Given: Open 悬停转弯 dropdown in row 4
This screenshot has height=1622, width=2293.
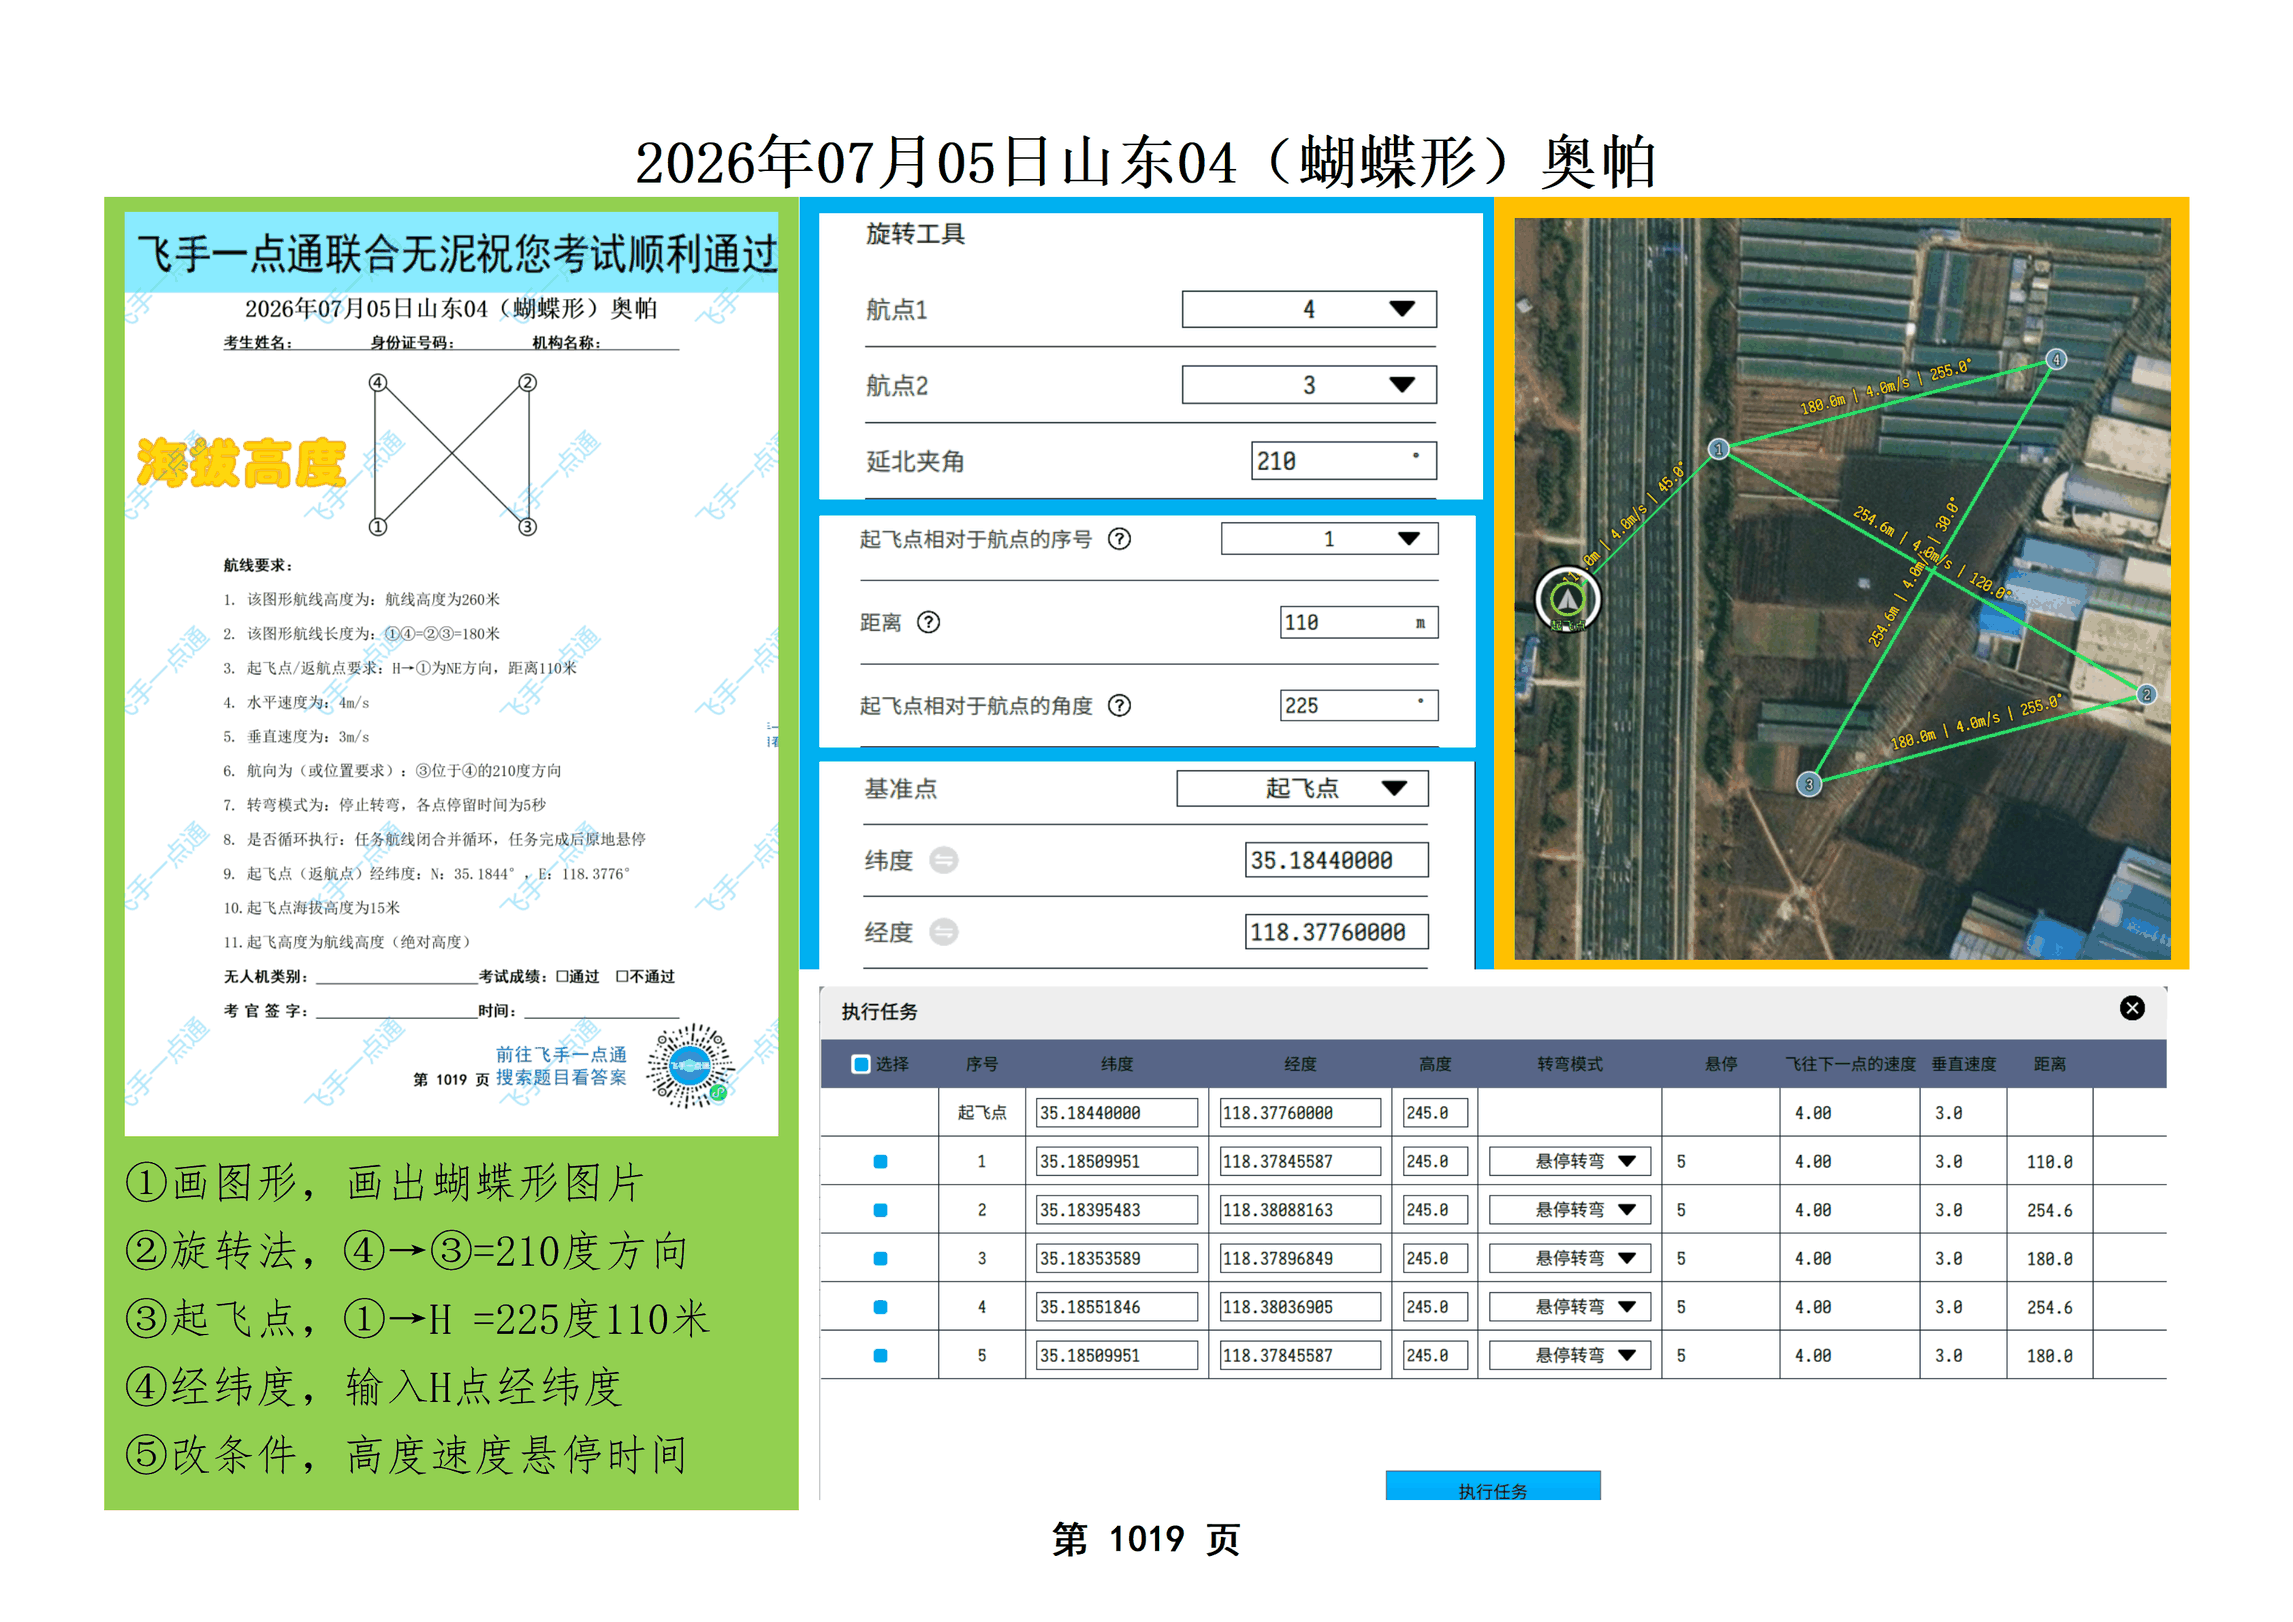Looking at the screenshot, I should point(1569,1307).
